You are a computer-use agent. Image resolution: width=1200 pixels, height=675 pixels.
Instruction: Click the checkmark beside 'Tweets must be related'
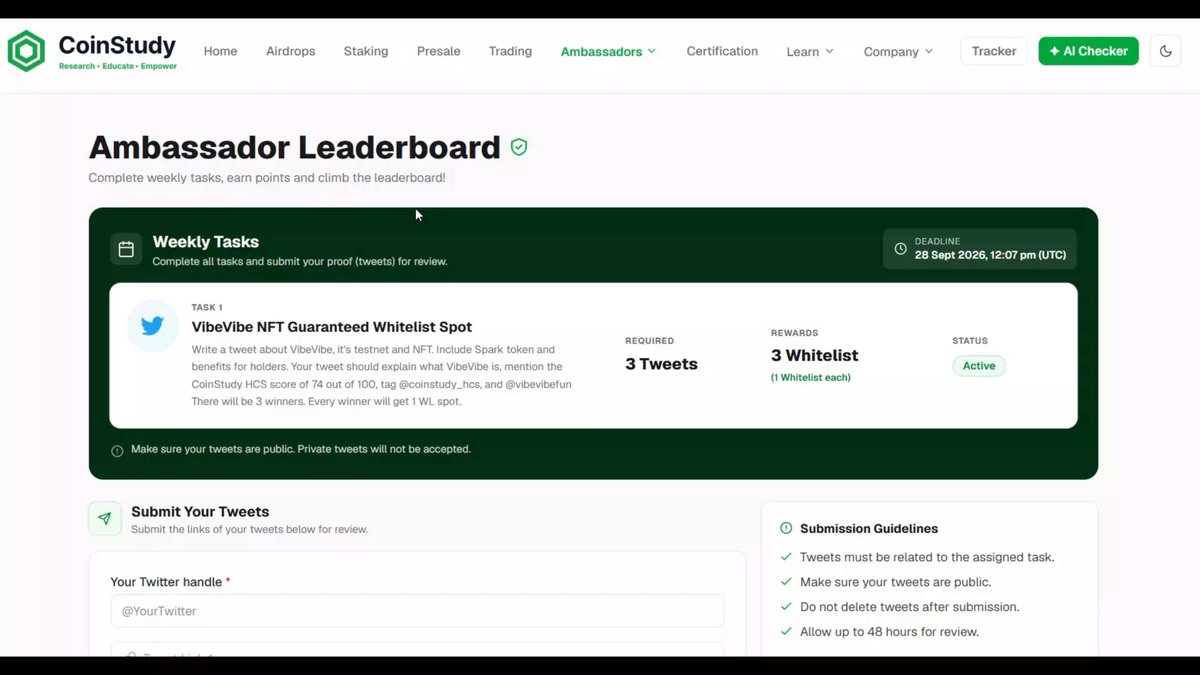[786, 557]
